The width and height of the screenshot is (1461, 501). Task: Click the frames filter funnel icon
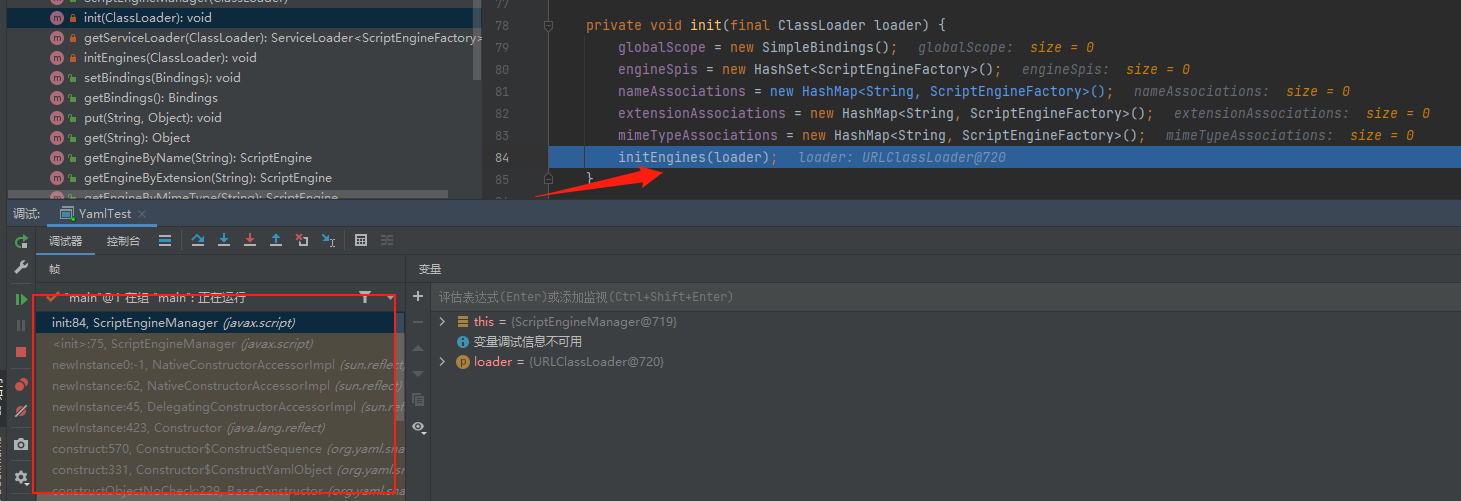[x=365, y=297]
